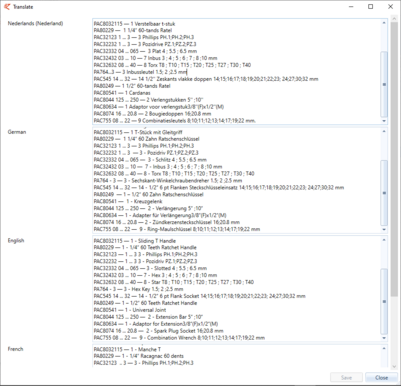Click the Dutch text box scrollbar thumb

click(x=384, y=84)
